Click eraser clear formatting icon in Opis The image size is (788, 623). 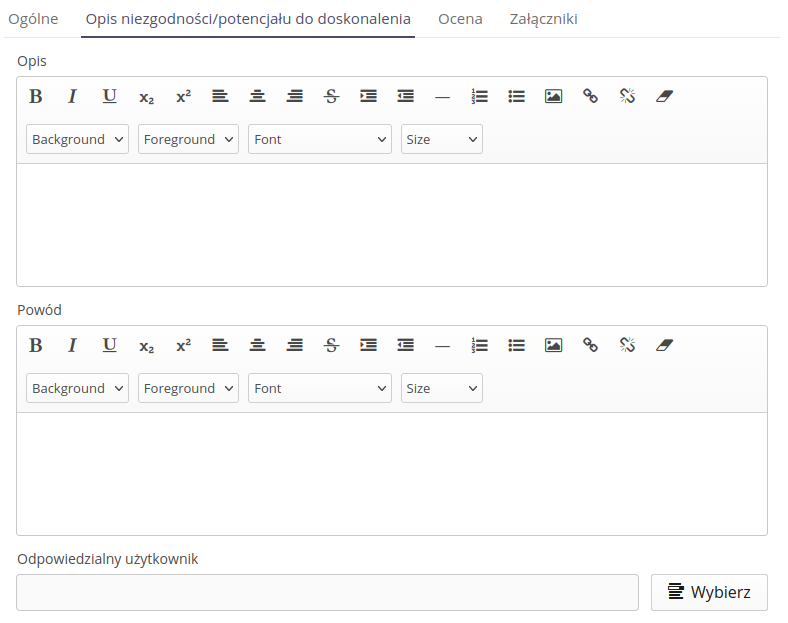[x=665, y=96]
